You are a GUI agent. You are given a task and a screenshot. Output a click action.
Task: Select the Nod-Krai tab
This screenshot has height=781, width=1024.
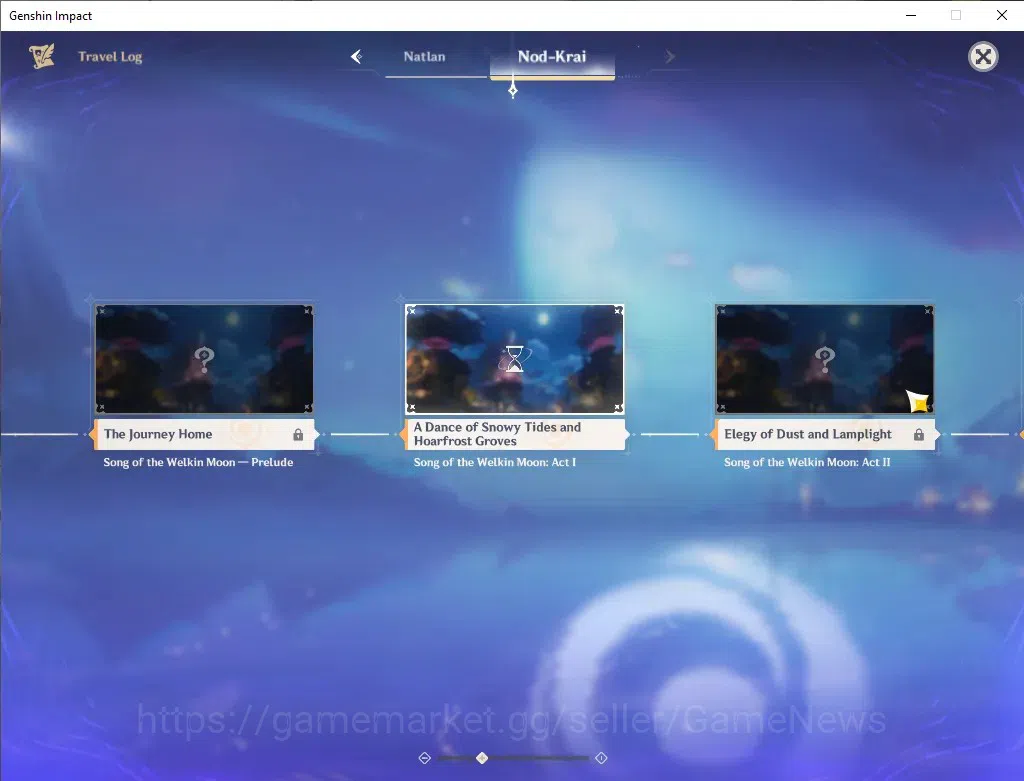pyautogui.click(x=552, y=57)
